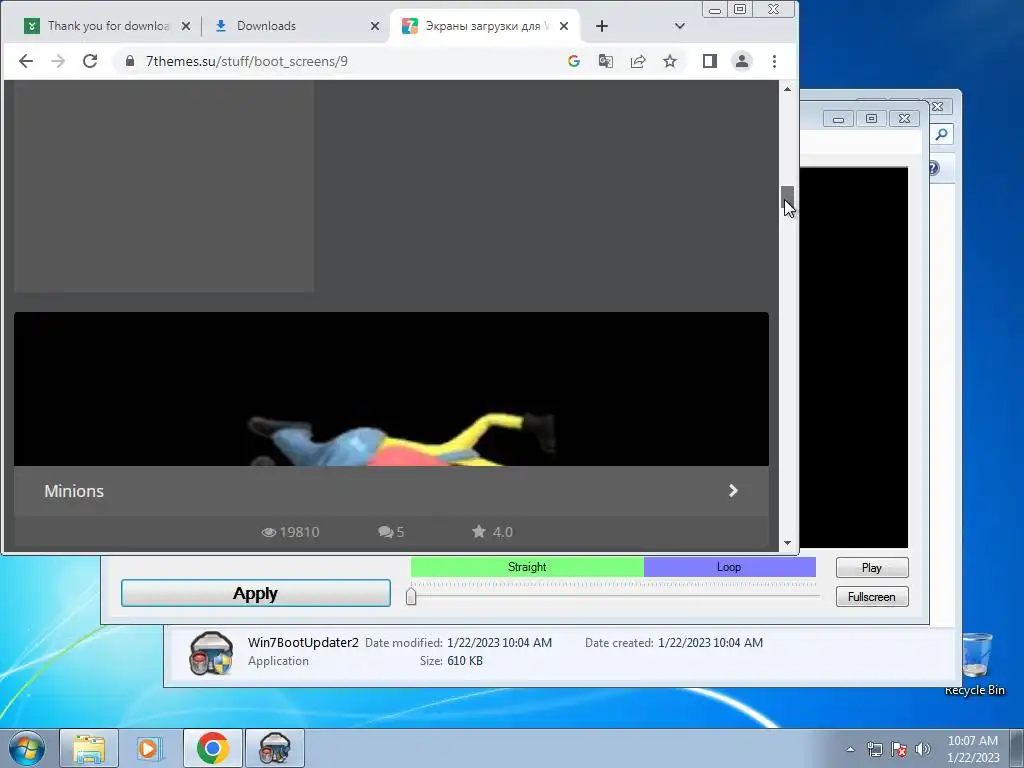1024x768 pixels.
Task: Open Chrome profile avatar
Action: (x=742, y=61)
